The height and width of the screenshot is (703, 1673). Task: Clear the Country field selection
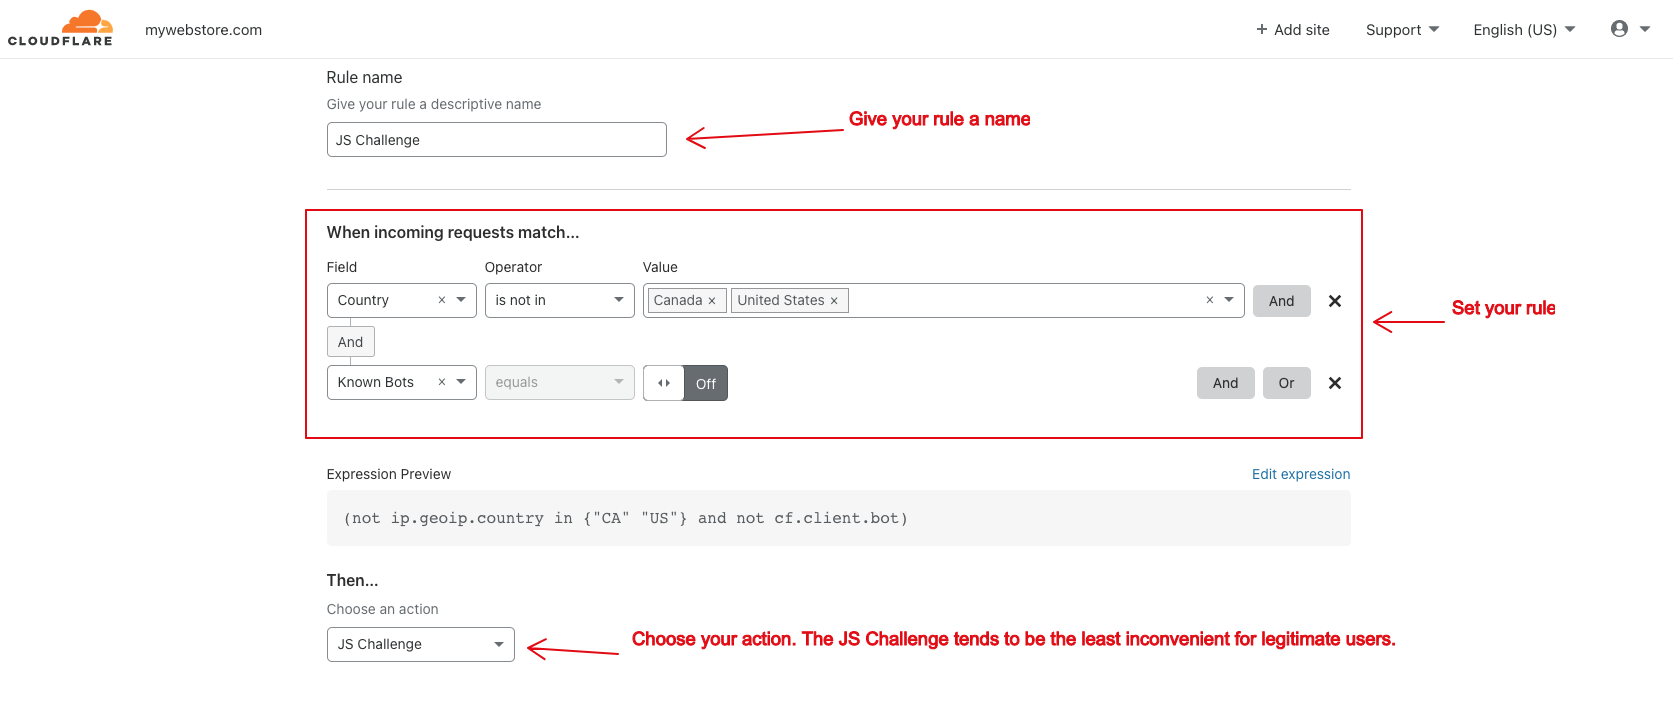pos(442,300)
